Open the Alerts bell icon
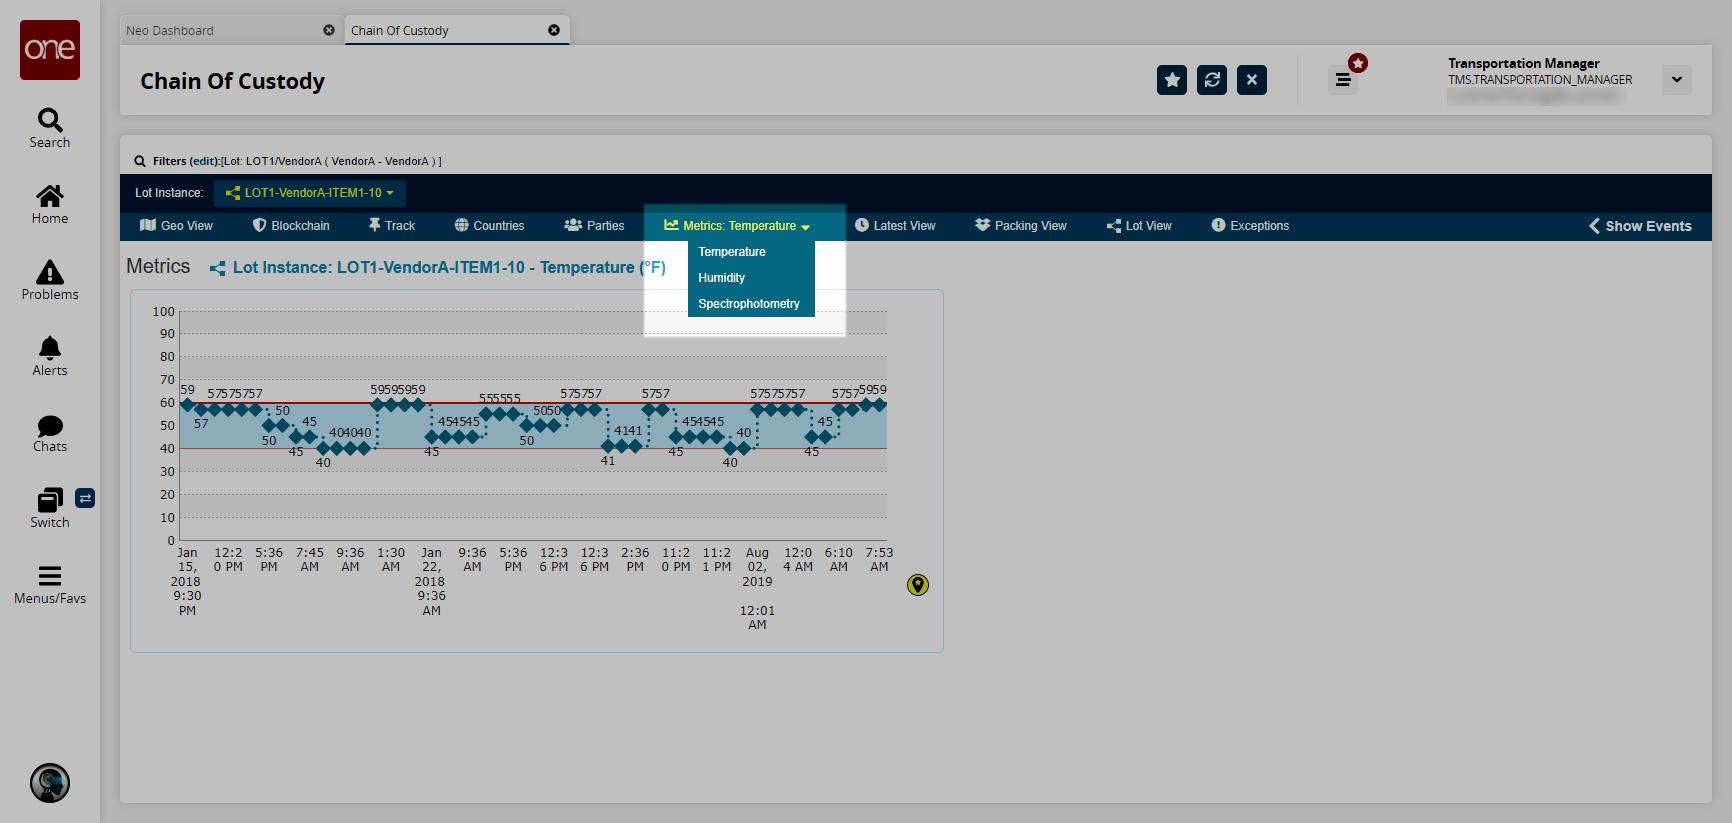The image size is (1732, 823). click(x=50, y=348)
